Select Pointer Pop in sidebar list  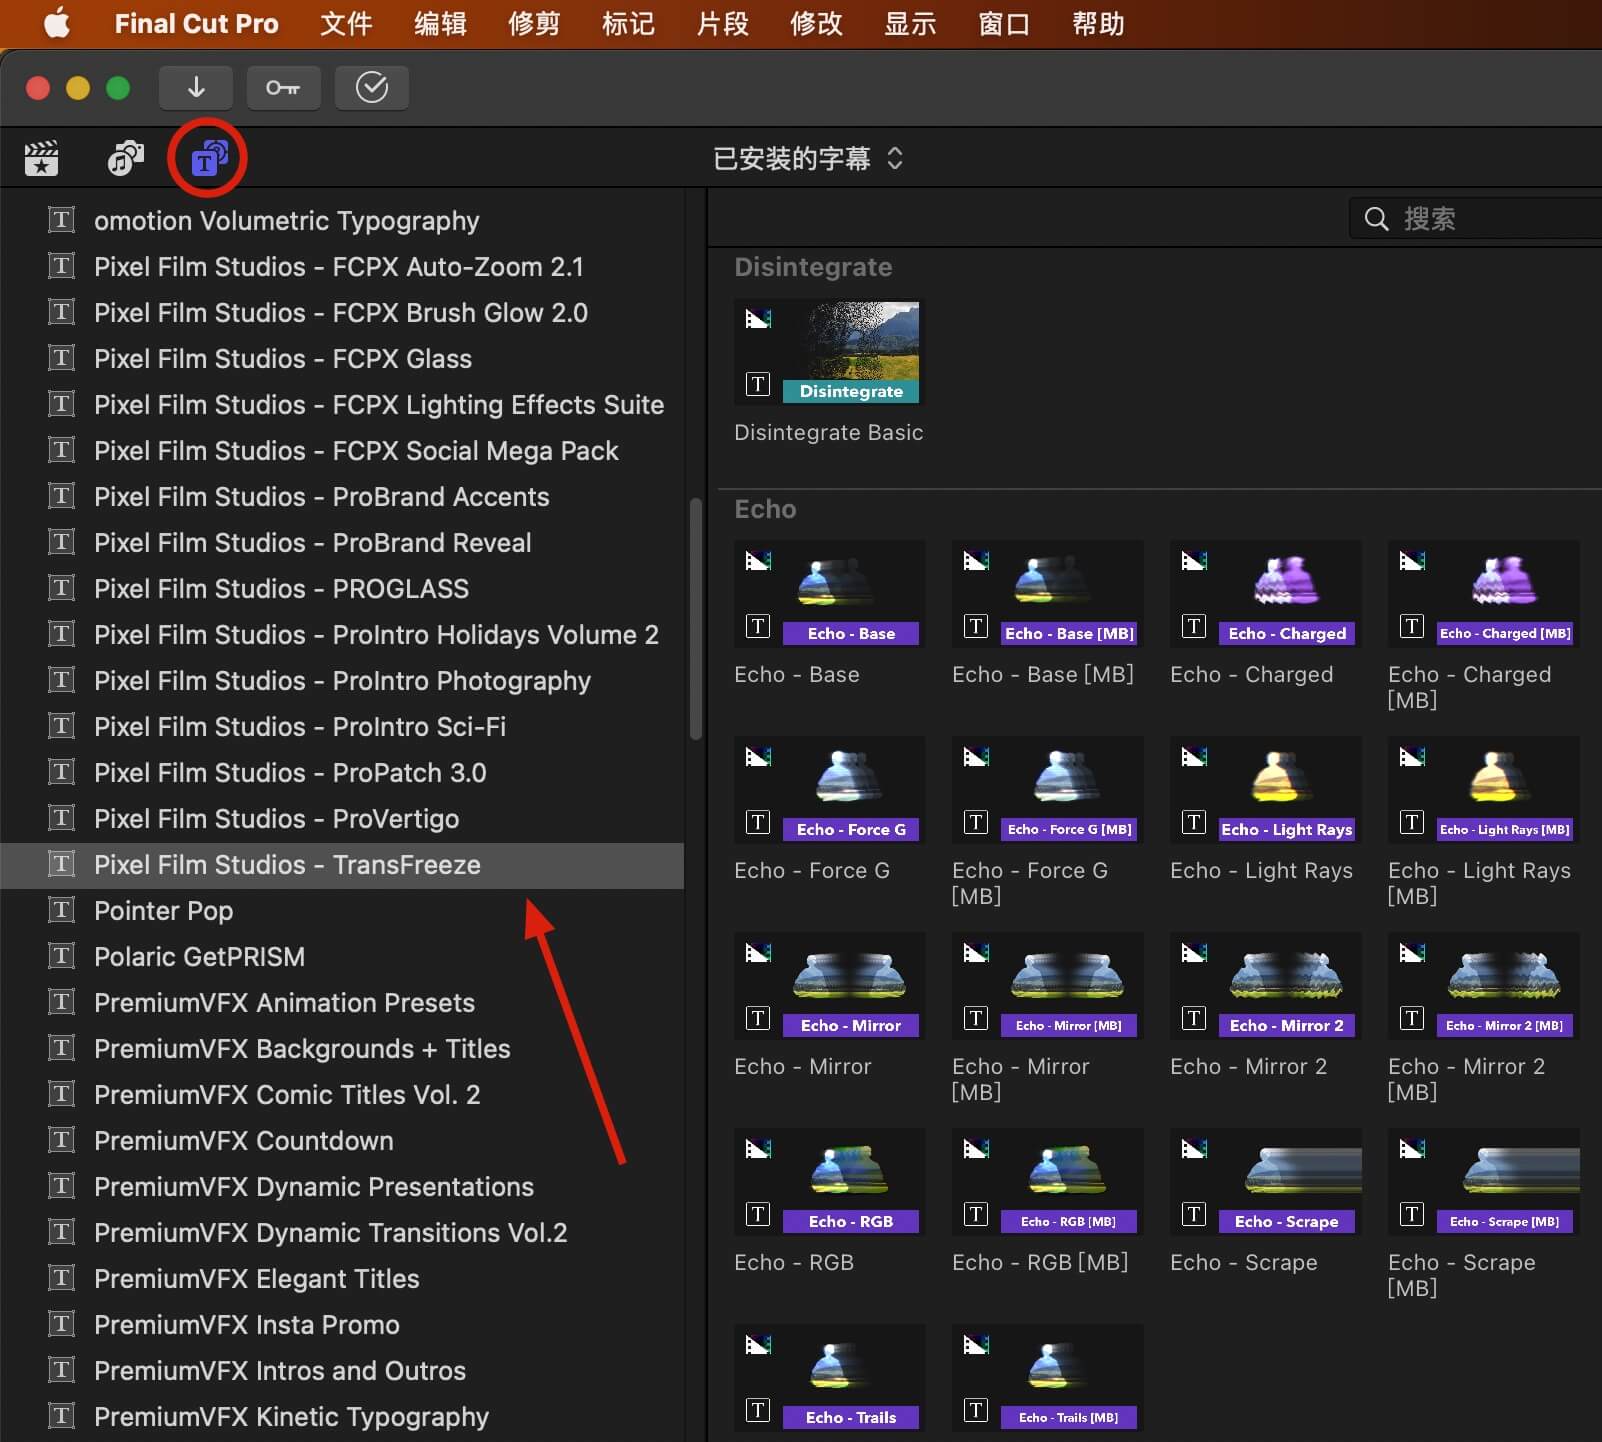click(x=163, y=911)
